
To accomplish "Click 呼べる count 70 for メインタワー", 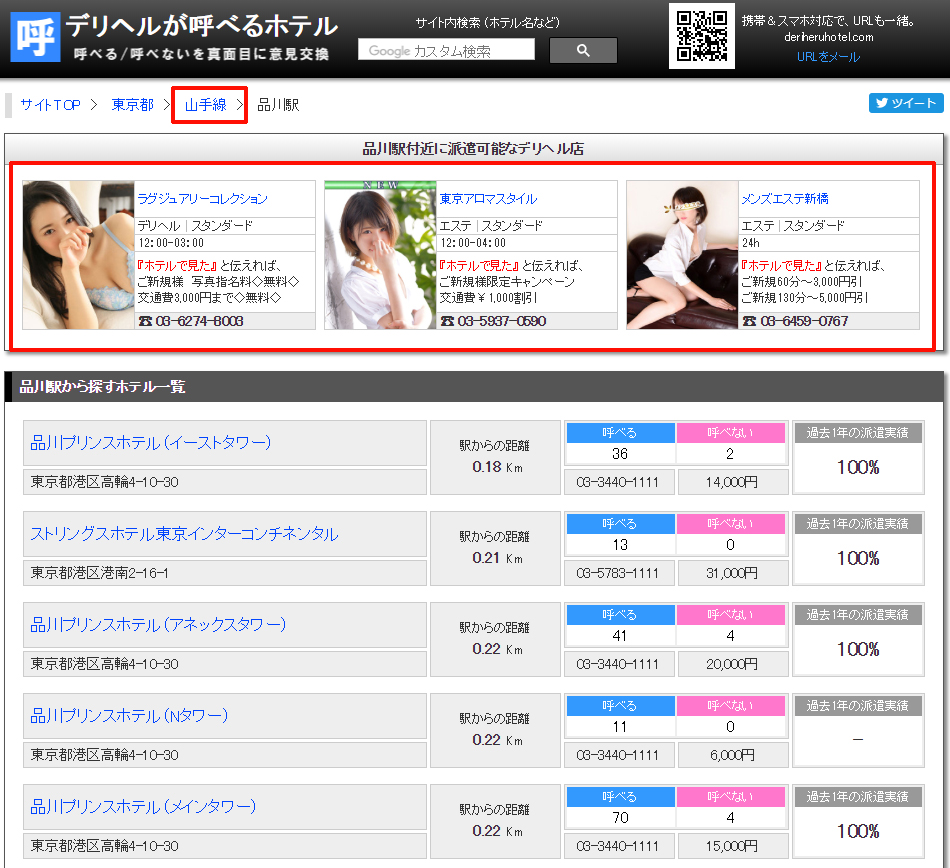I will tap(620, 818).
